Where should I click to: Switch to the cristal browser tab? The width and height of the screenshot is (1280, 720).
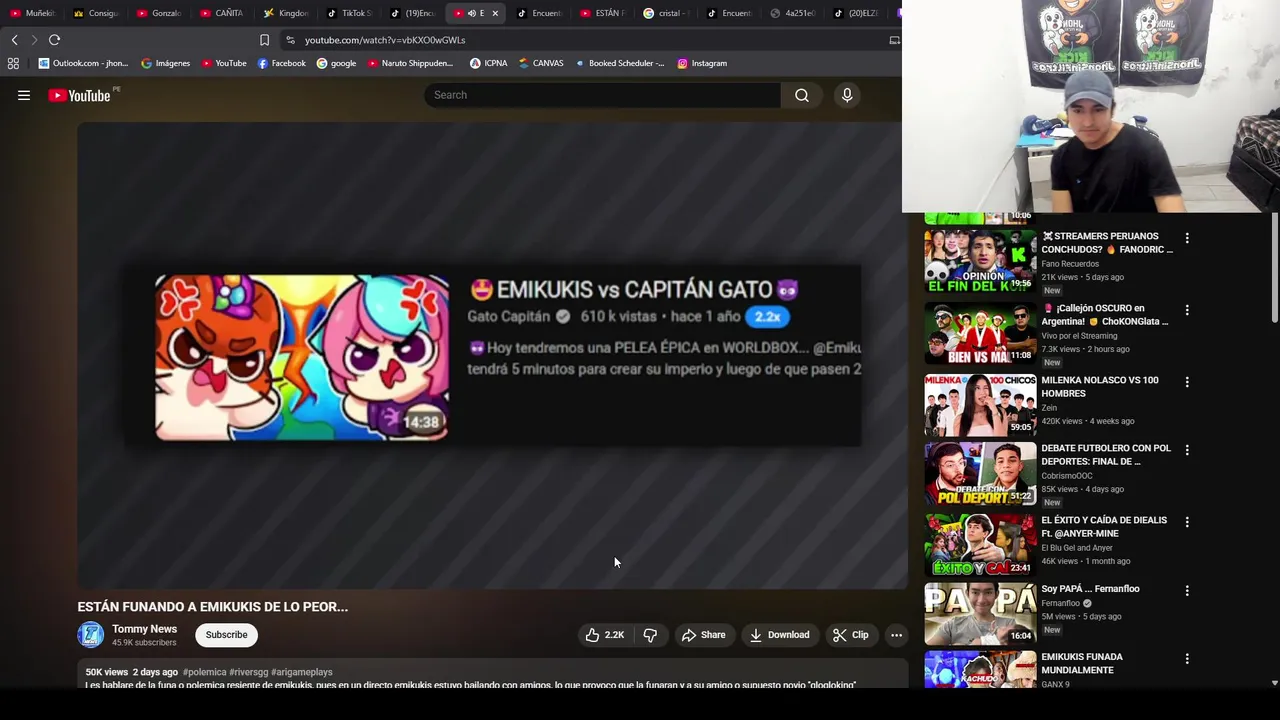(x=666, y=13)
